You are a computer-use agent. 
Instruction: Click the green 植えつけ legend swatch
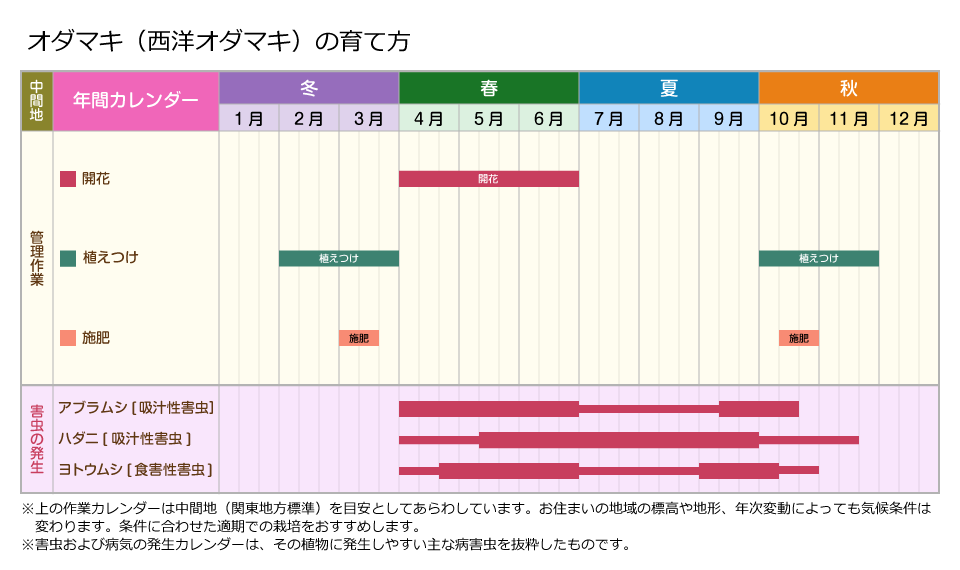pos(68,258)
